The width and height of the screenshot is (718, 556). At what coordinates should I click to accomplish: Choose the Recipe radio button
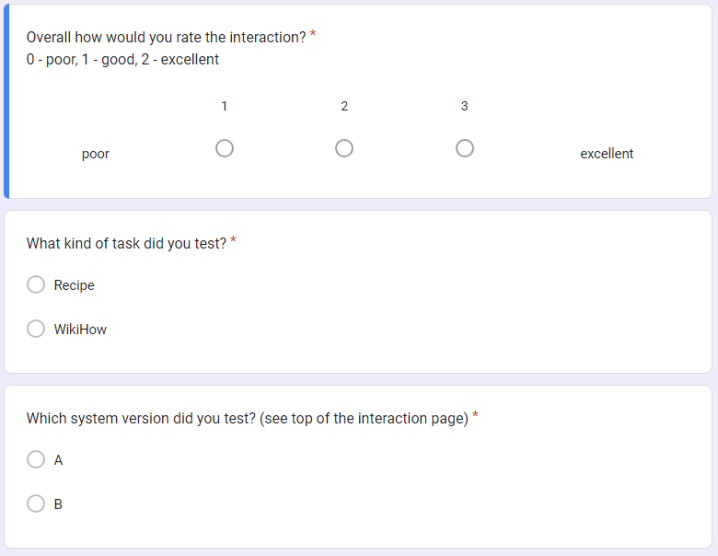36,285
